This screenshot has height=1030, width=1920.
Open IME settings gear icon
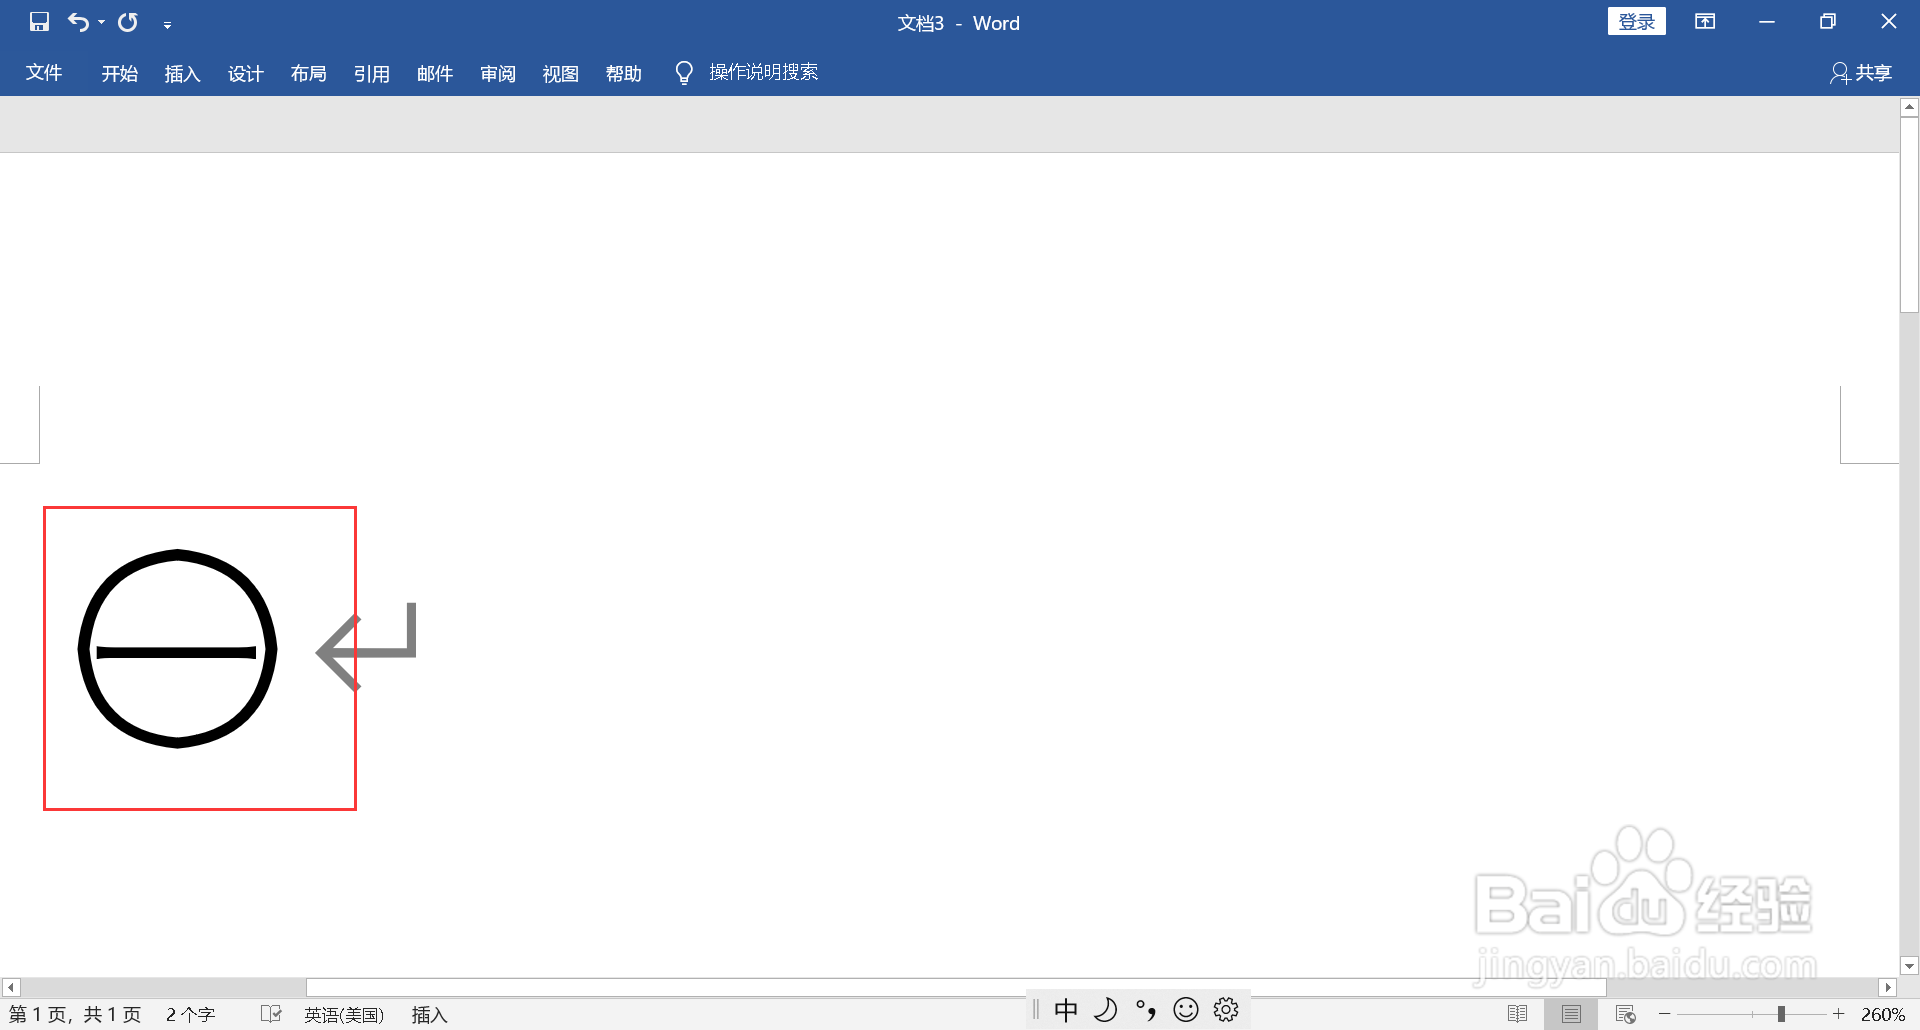[x=1226, y=1010]
